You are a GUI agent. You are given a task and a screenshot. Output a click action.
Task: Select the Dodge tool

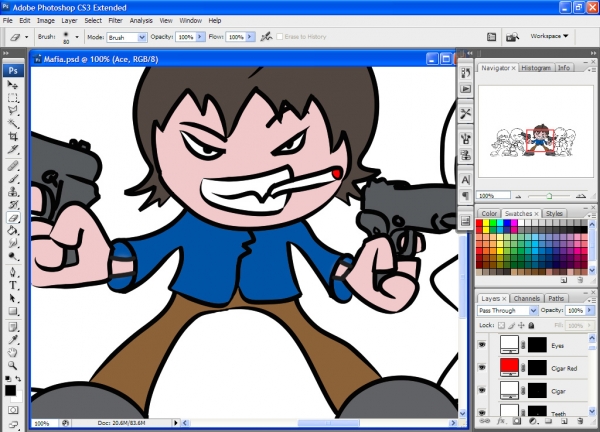pyautogui.click(x=13, y=256)
